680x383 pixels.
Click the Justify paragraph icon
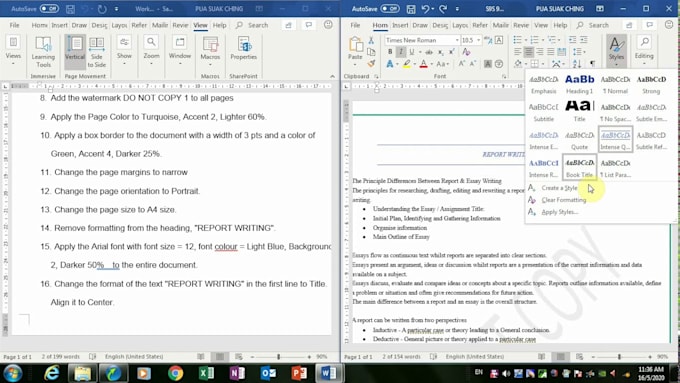coord(551,52)
